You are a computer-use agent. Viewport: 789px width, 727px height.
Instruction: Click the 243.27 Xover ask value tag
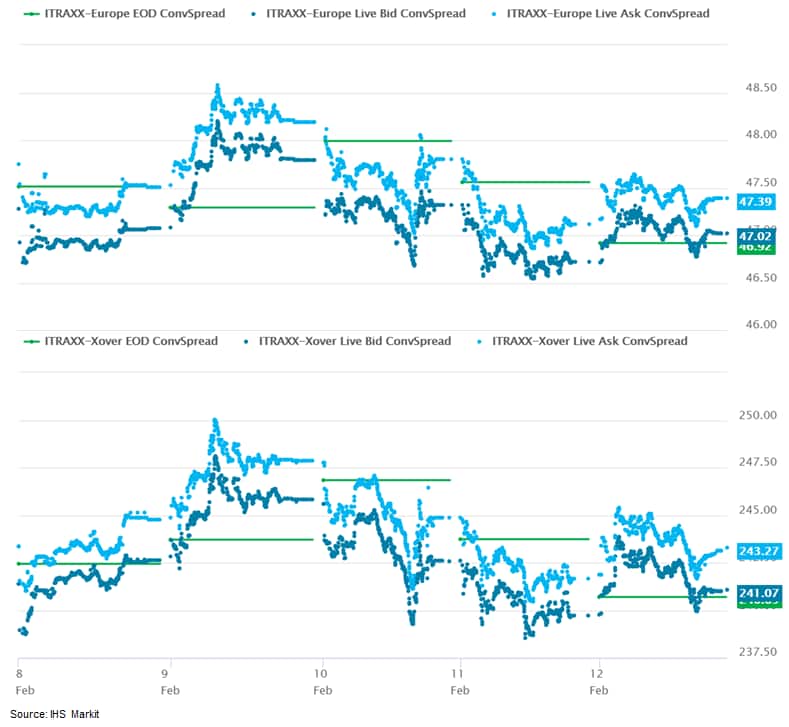pos(758,551)
